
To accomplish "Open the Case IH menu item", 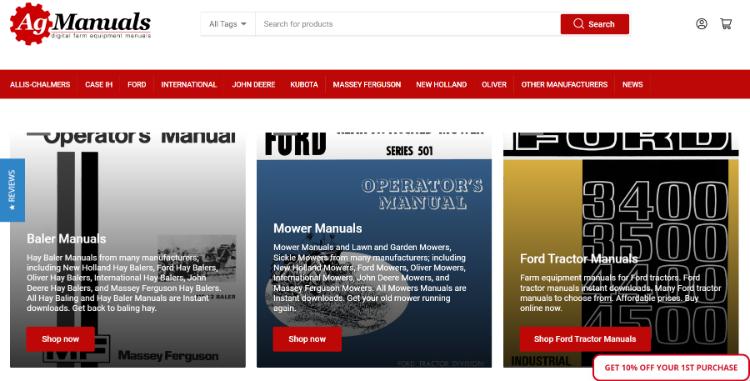I will tap(99, 85).
